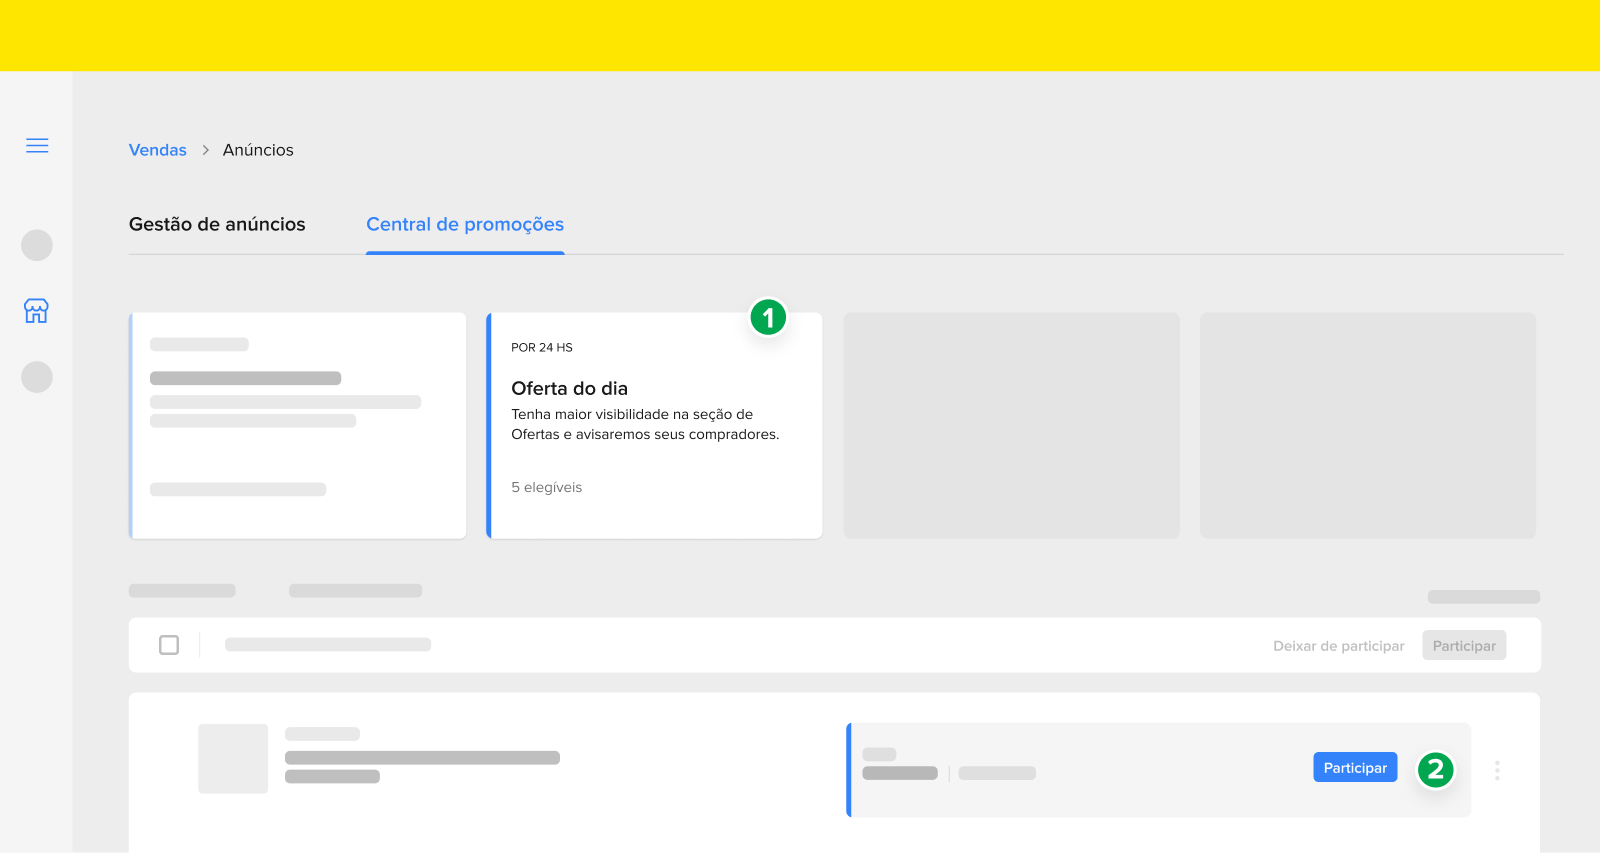Image resolution: width=1600 pixels, height=853 pixels.
Task: Switch to the Gestão de anúncios tab
Action: (x=217, y=224)
